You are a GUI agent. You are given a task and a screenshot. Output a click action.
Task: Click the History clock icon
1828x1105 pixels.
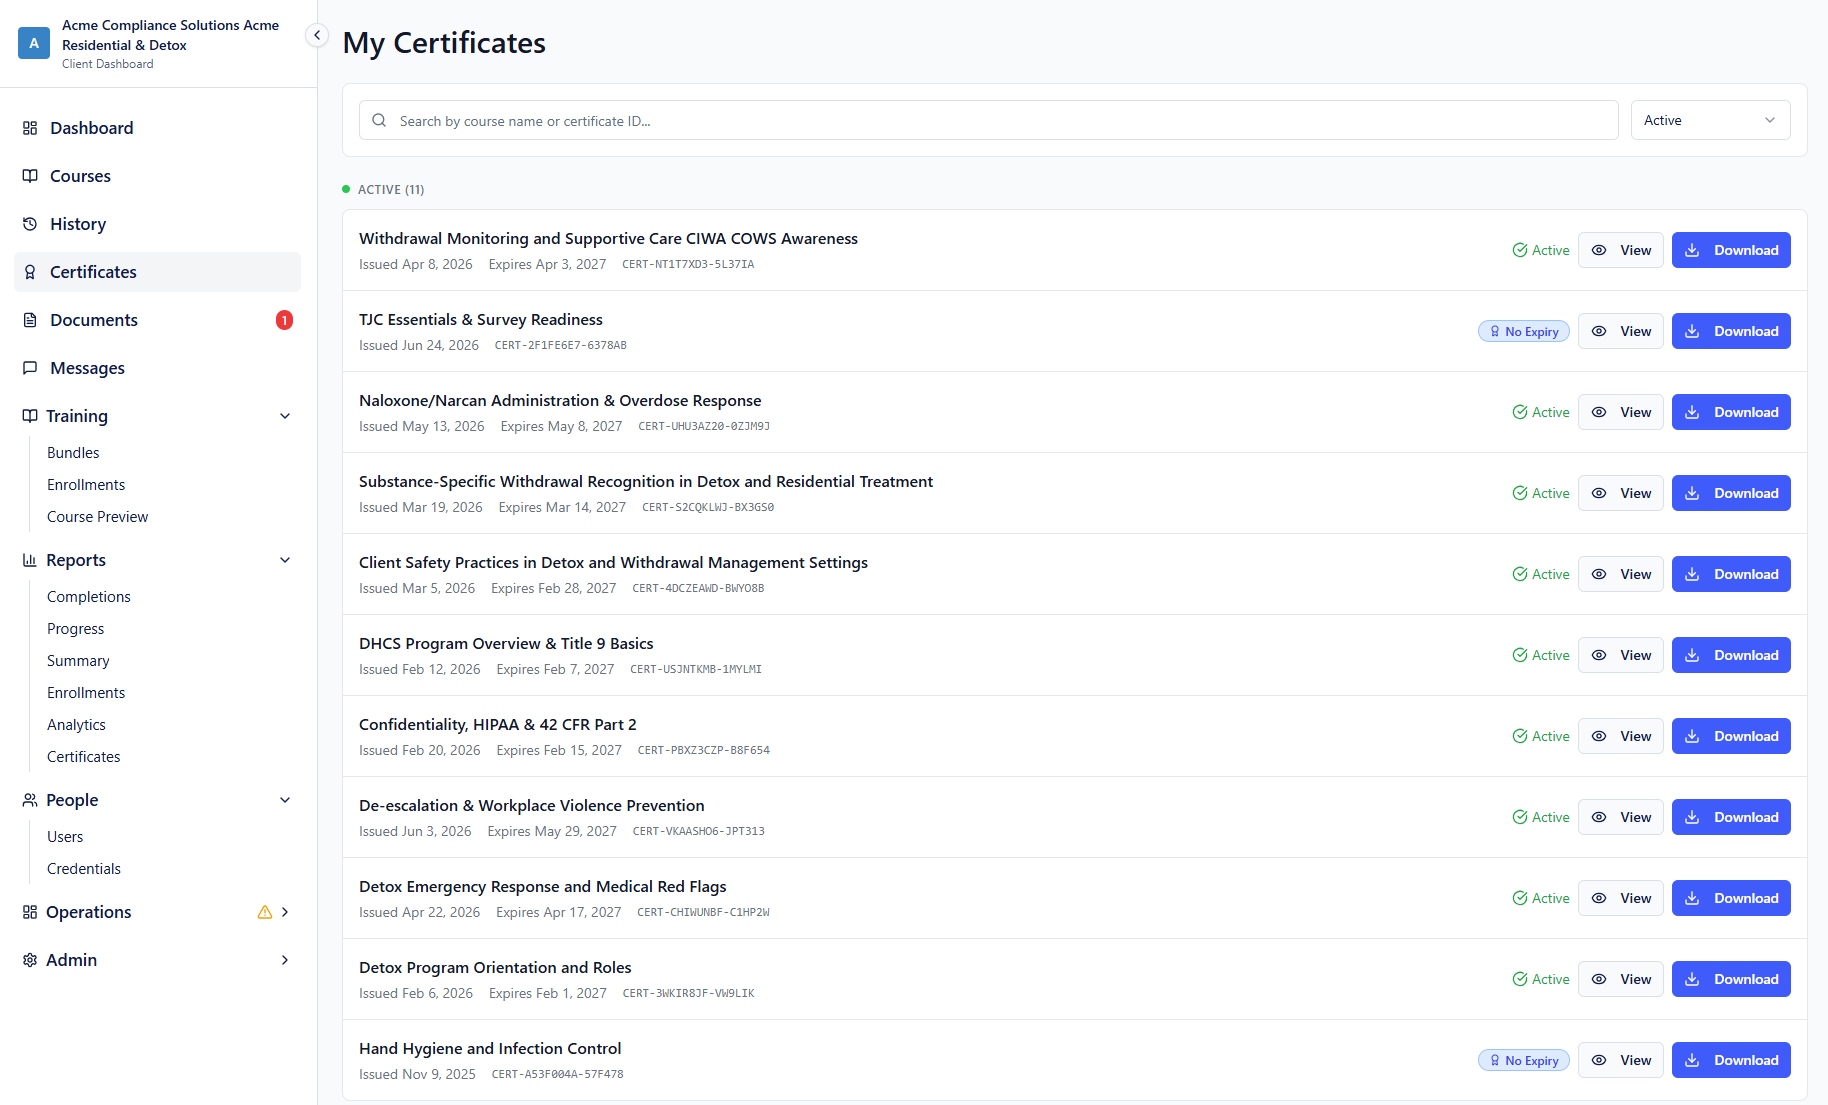[x=30, y=224]
